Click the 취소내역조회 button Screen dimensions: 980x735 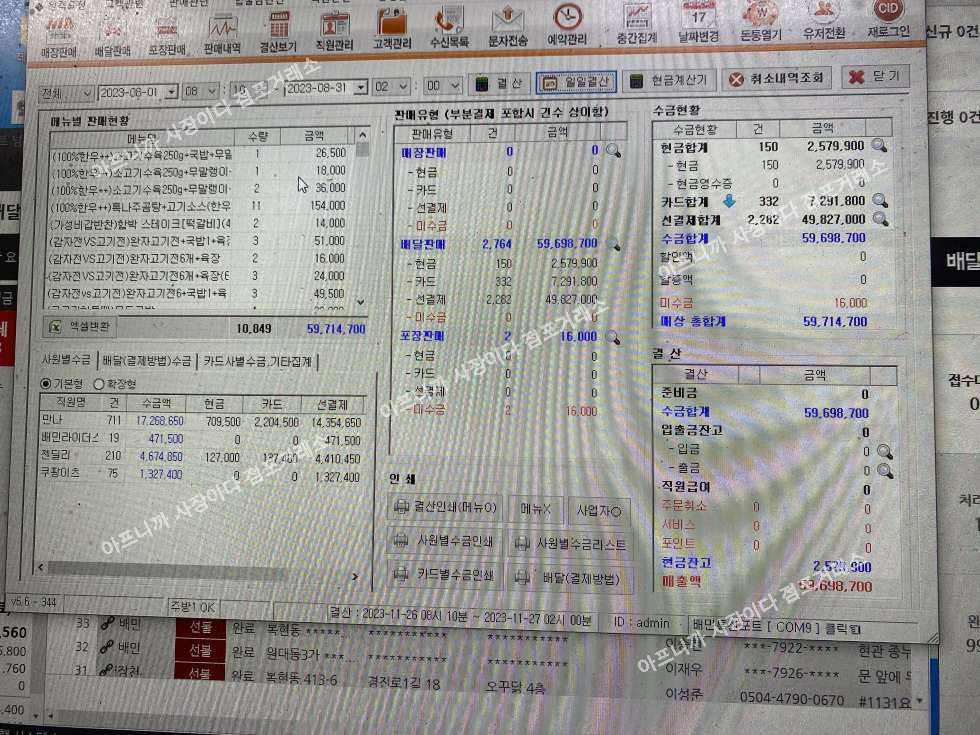click(x=776, y=79)
